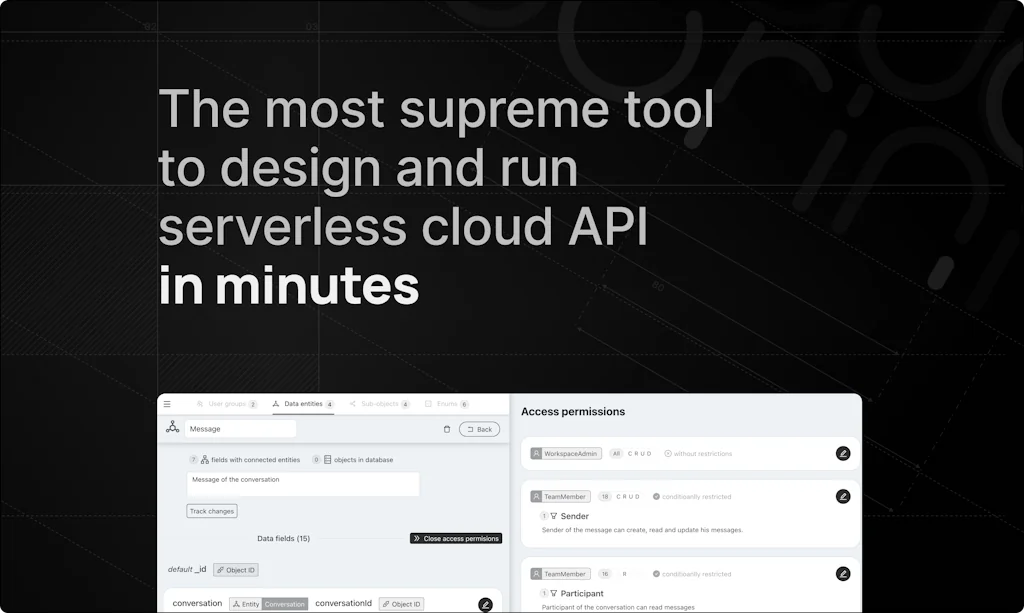
Task: Open the Sub-objects tab
Action: click(381, 404)
